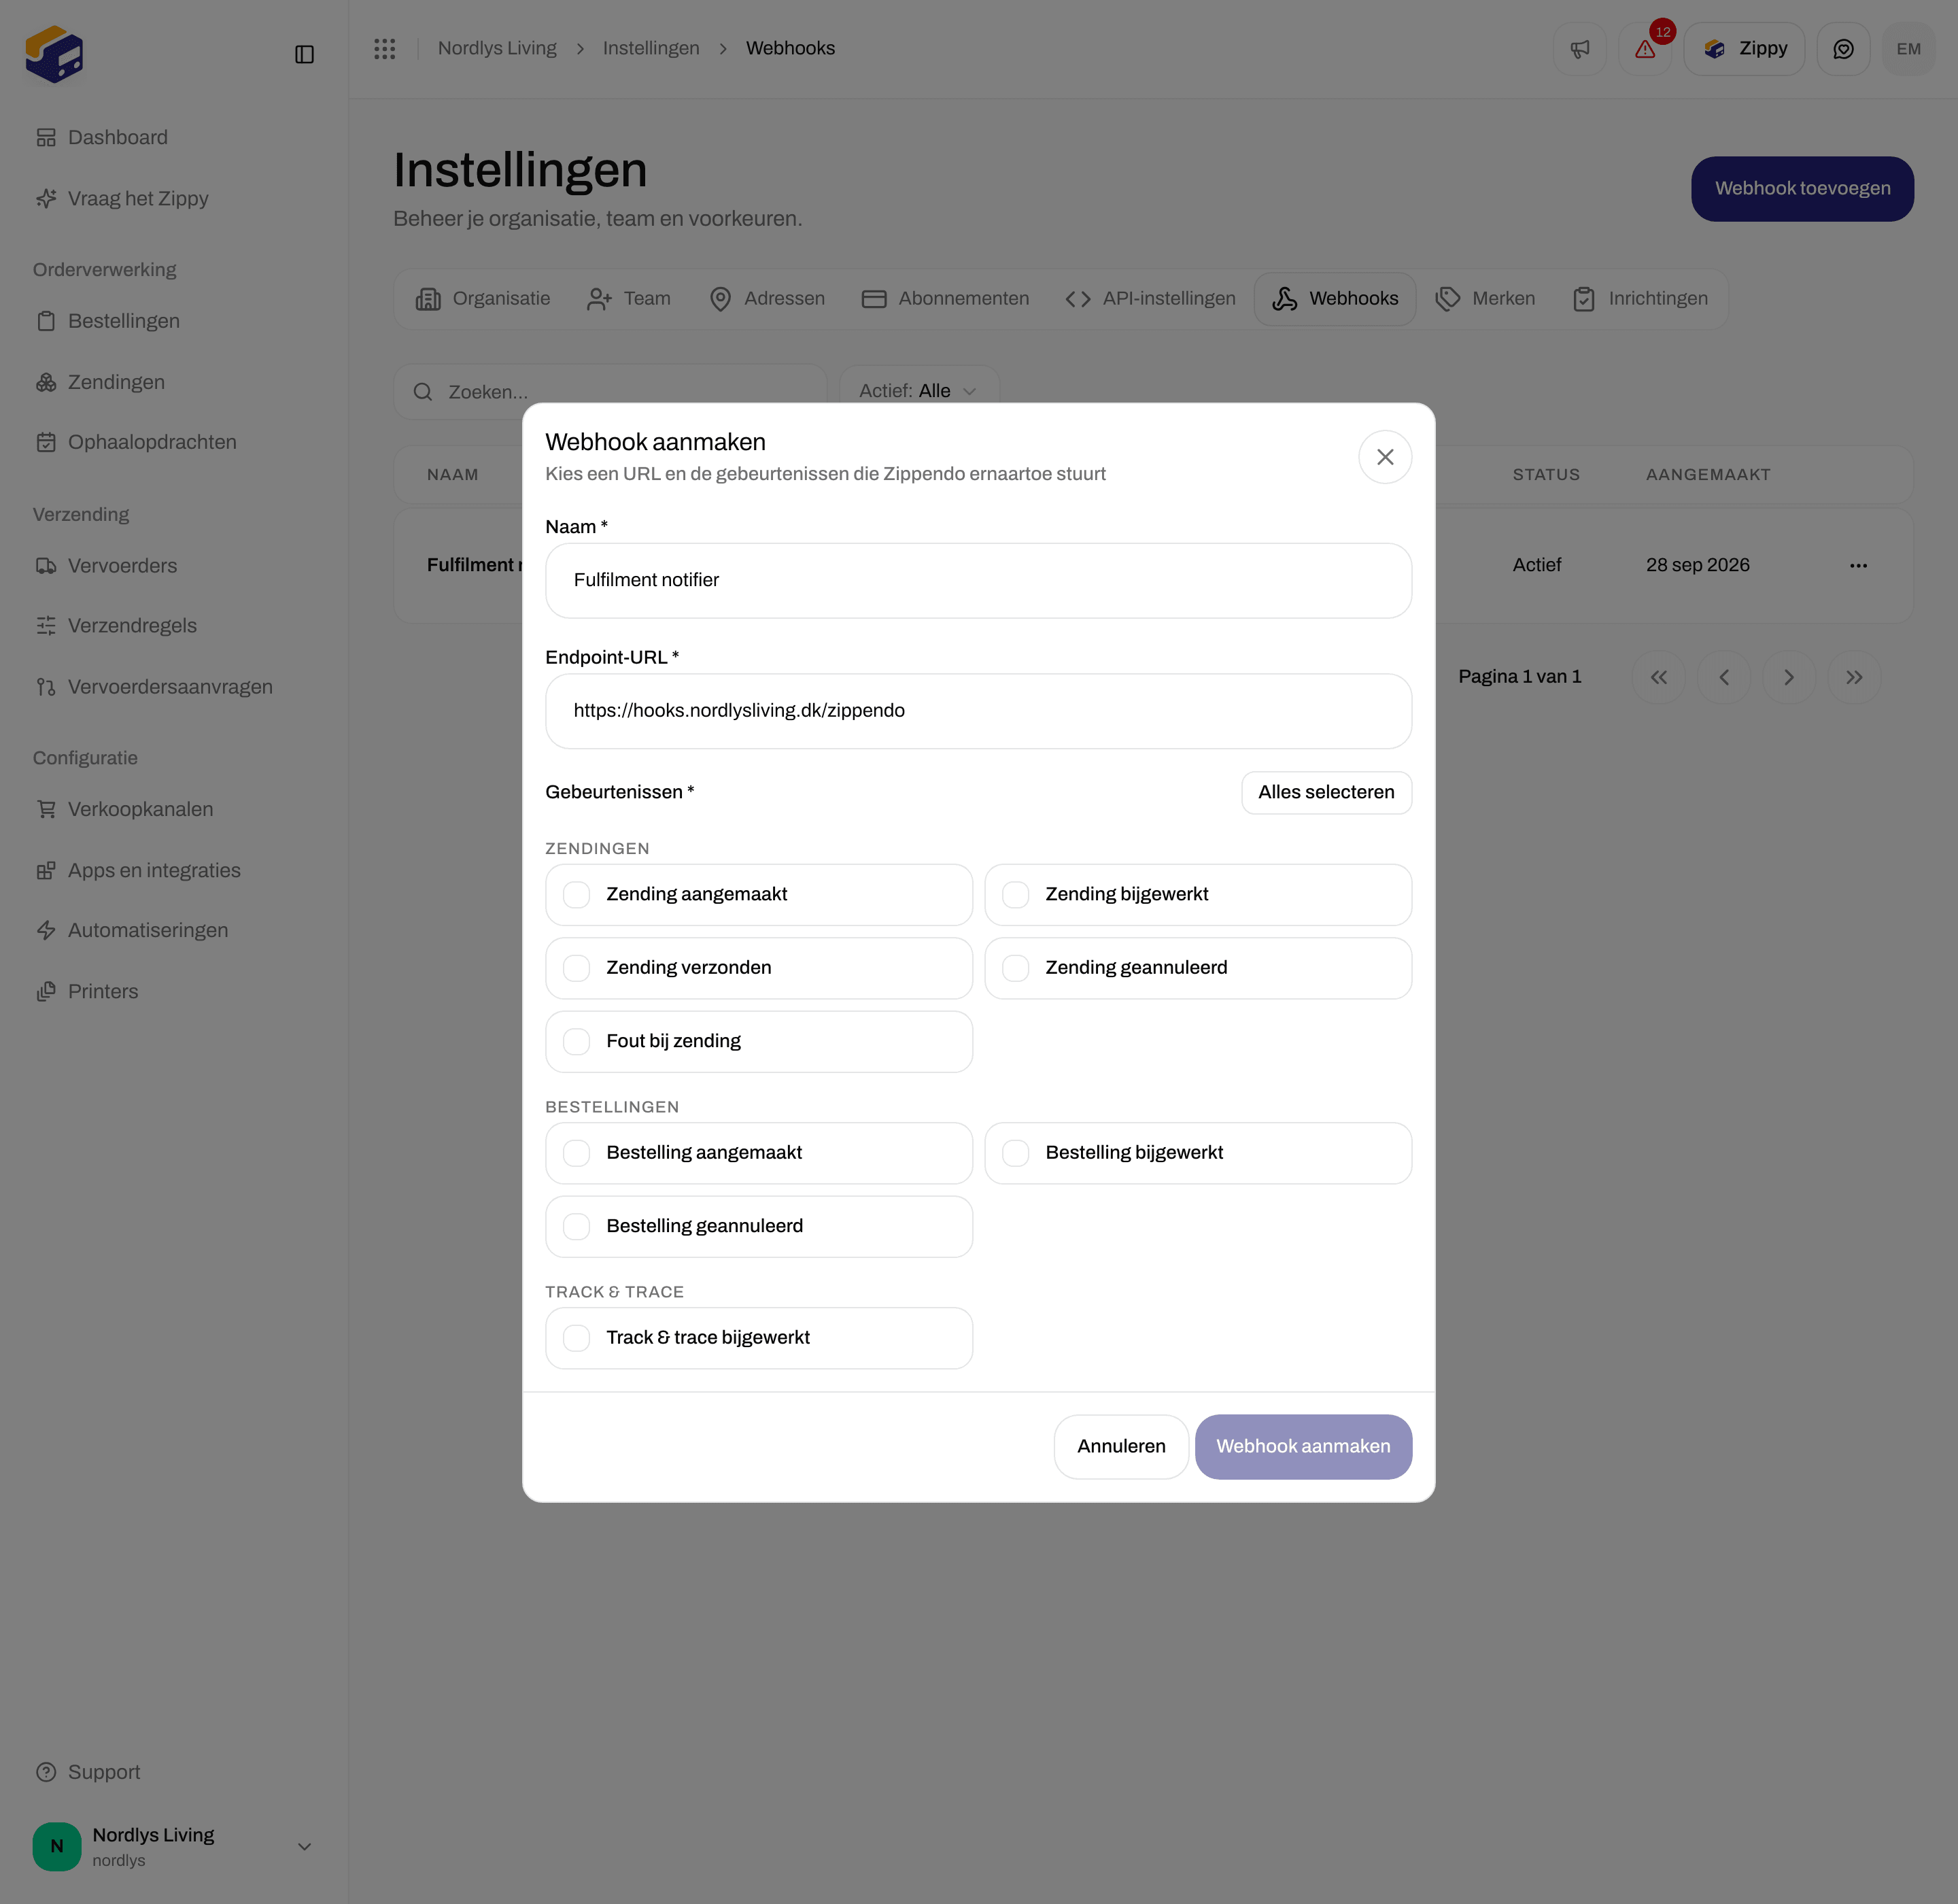This screenshot has width=1958, height=1904.
Task: Open the row actions three-dots menu
Action: (x=1858, y=566)
